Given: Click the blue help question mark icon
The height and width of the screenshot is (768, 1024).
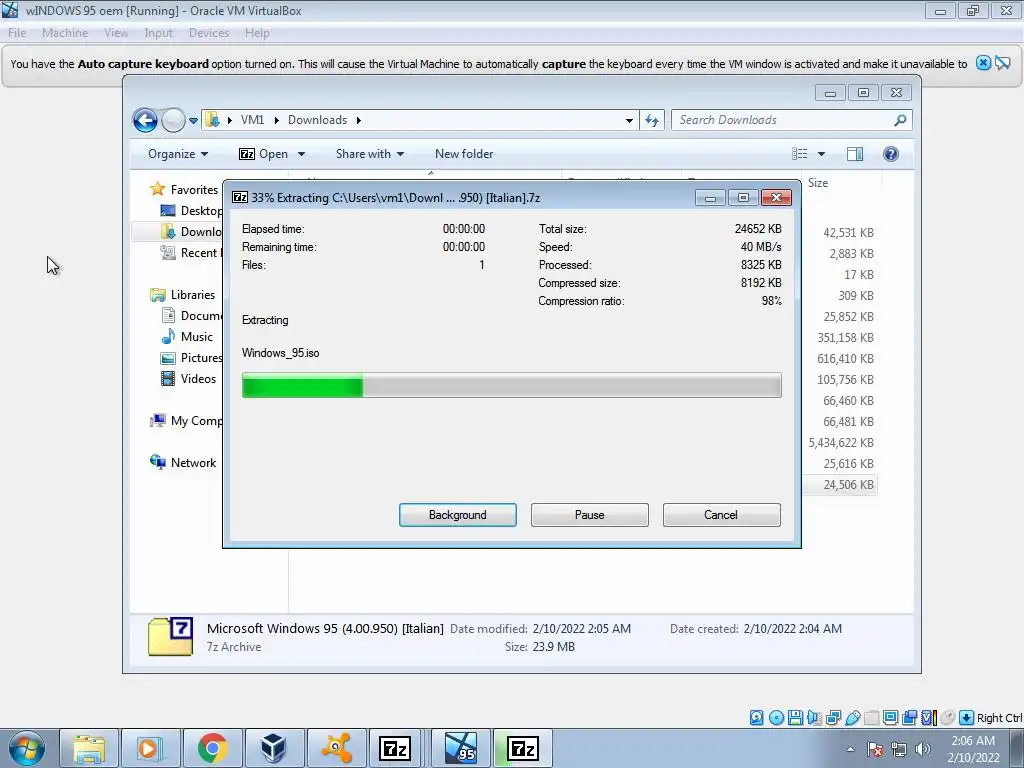Looking at the screenshot, I should [891, 154].
